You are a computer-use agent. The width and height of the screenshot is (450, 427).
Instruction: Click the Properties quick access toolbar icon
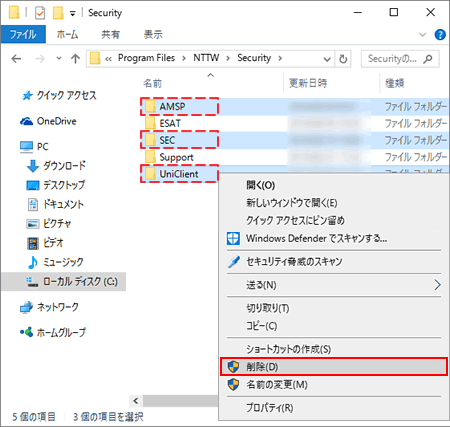40,13
